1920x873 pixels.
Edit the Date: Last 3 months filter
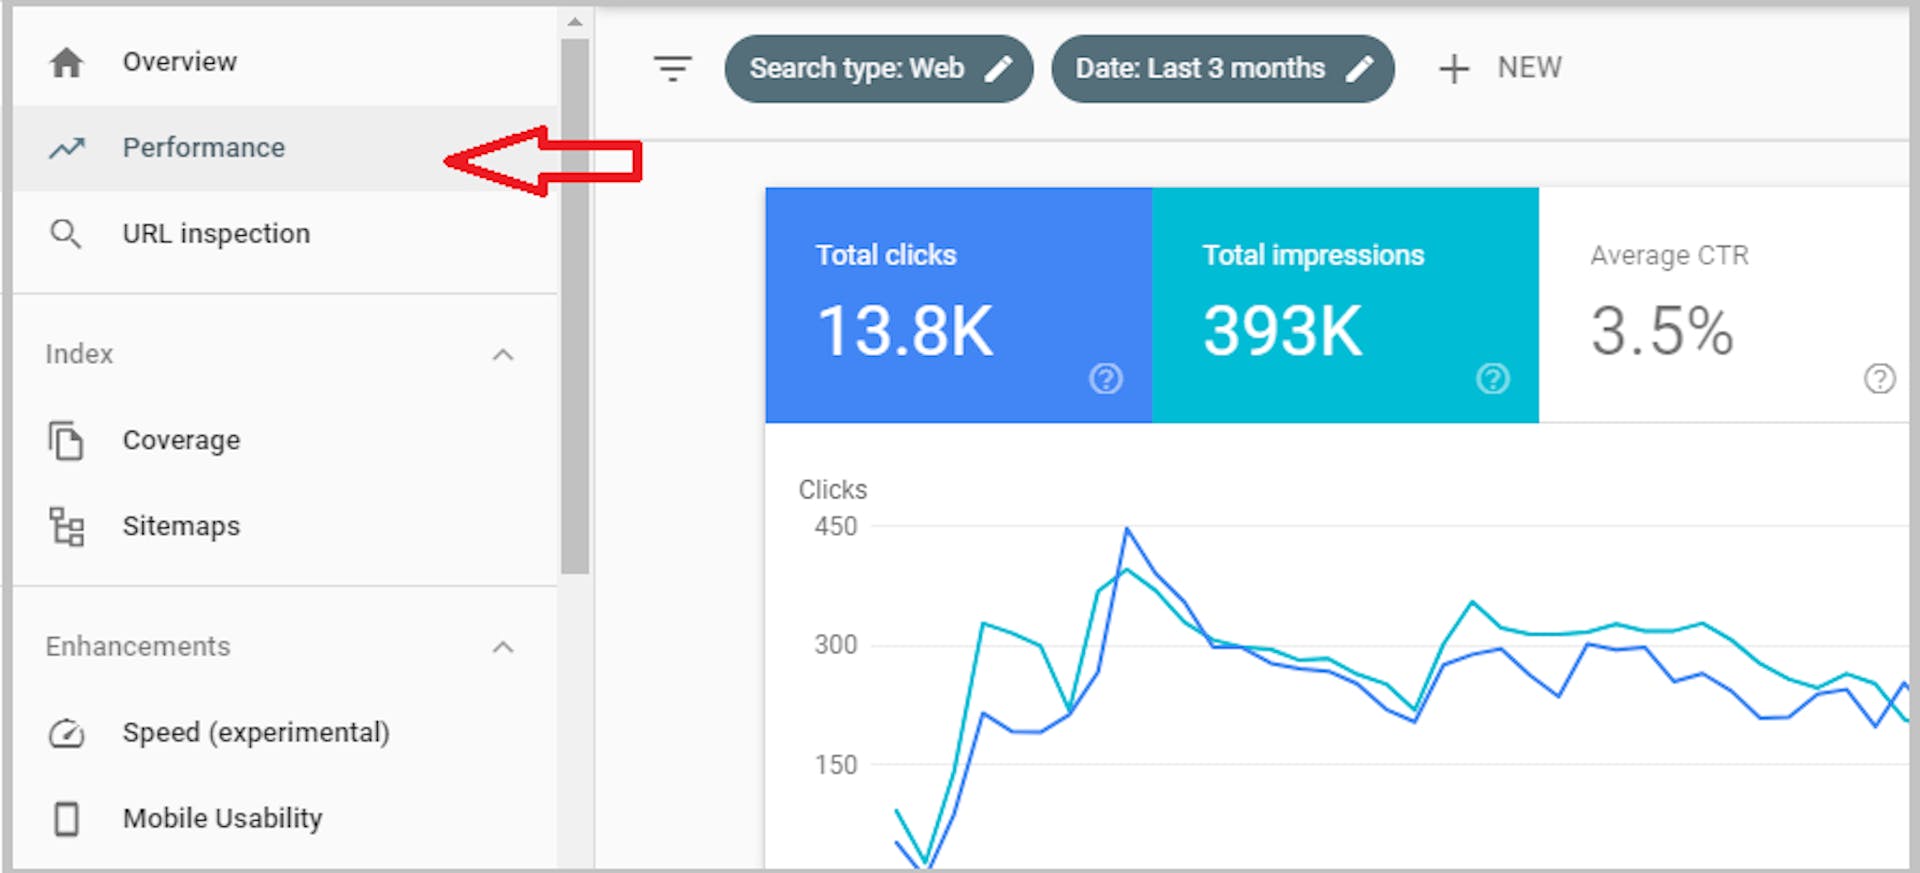point(1222,69)
